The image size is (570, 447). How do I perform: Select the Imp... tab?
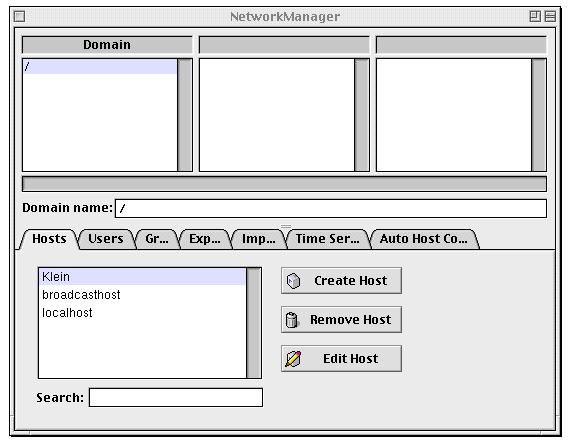point(258,239)
